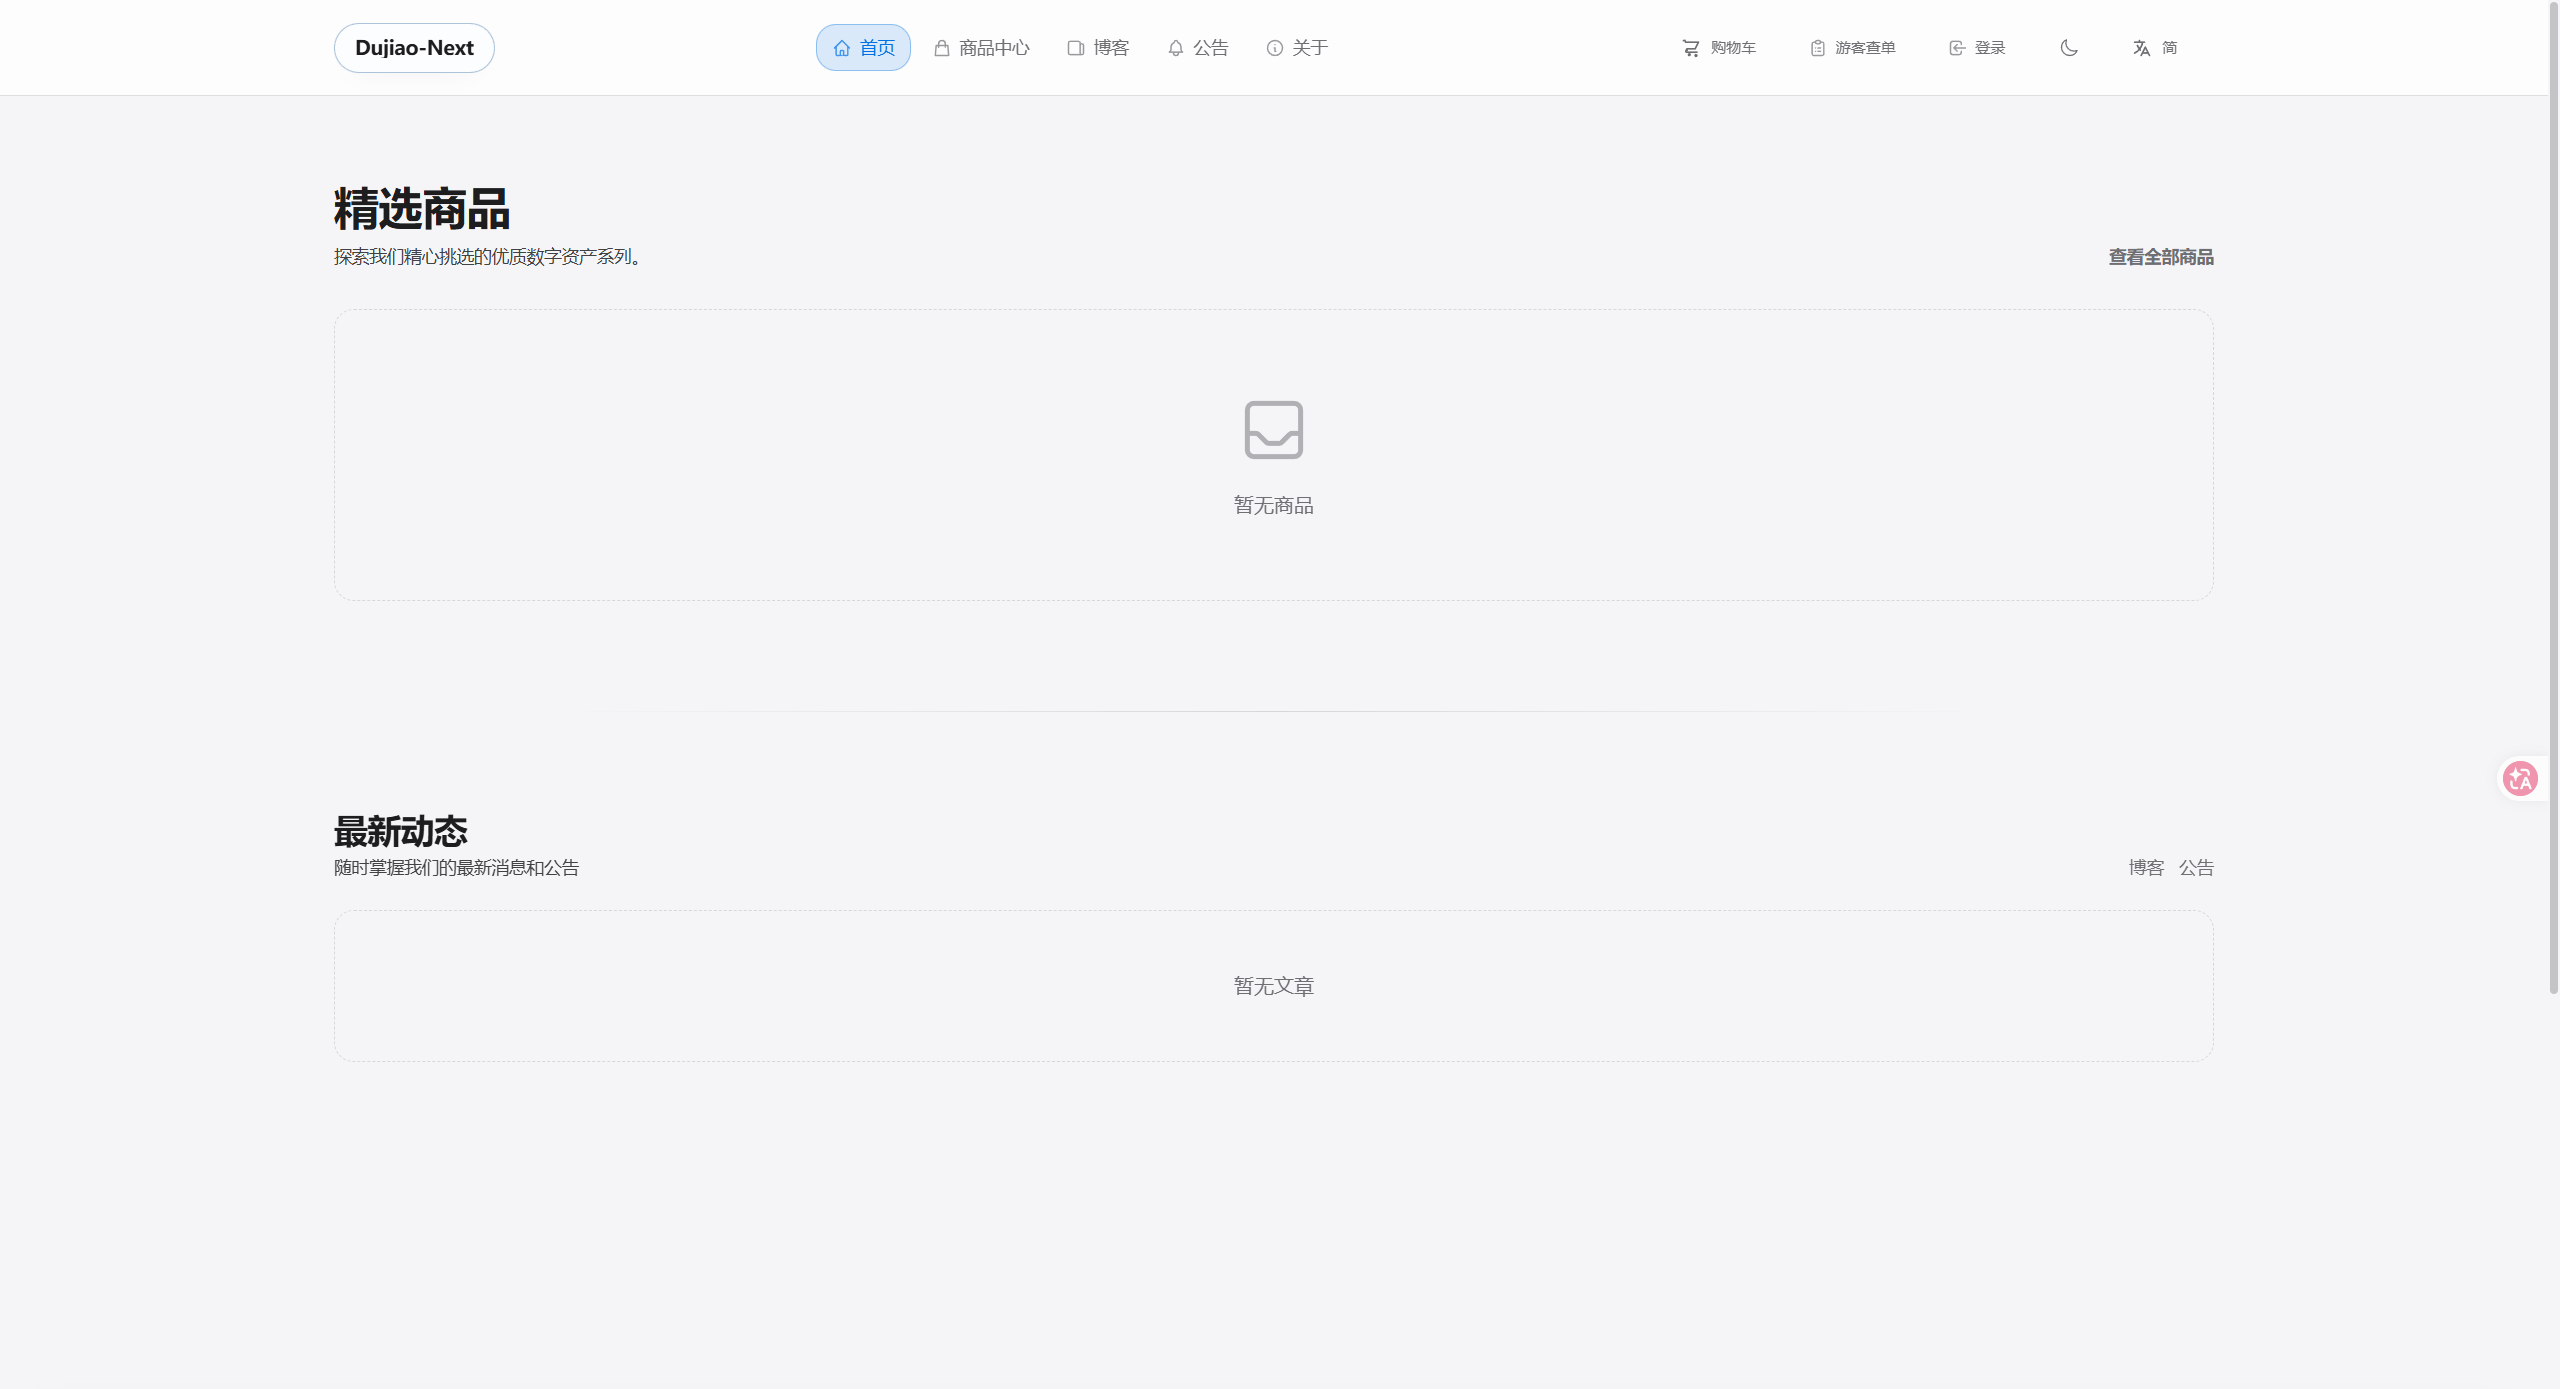Screen dimensions: 2560x1389
Task: Open the 首页 navigation label
Action: [877, 48]
